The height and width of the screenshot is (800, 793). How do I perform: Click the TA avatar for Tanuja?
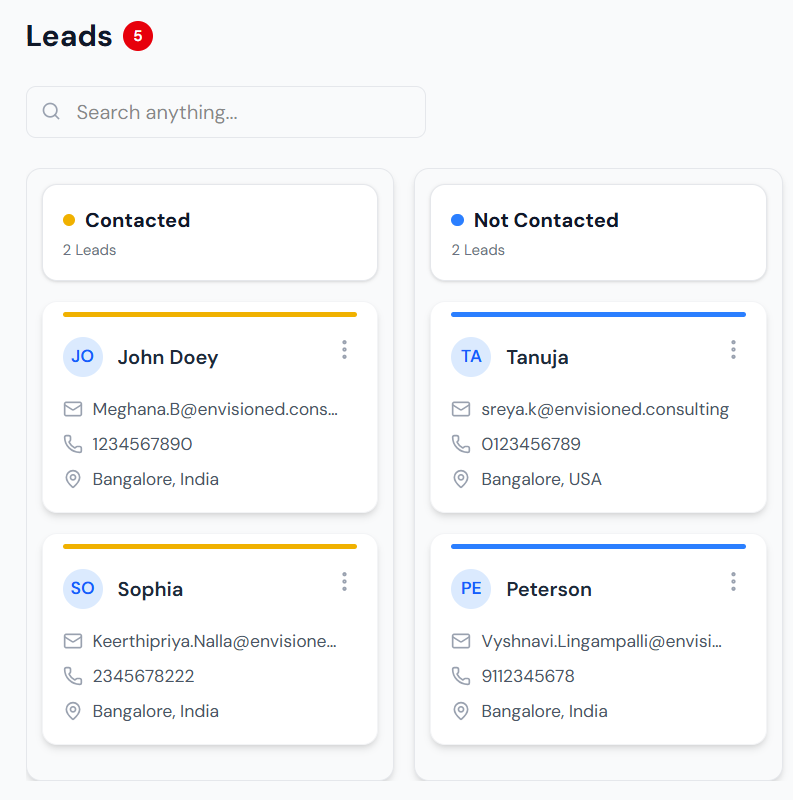click(471, 357)
